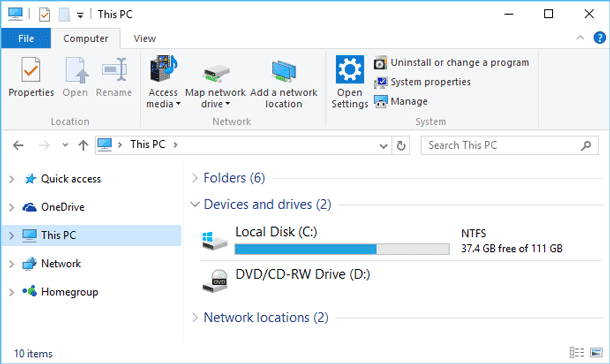Open the Customize Quick Access Toolbar dropdown
The image size is (610, 364).
click(x=80, y=16)
